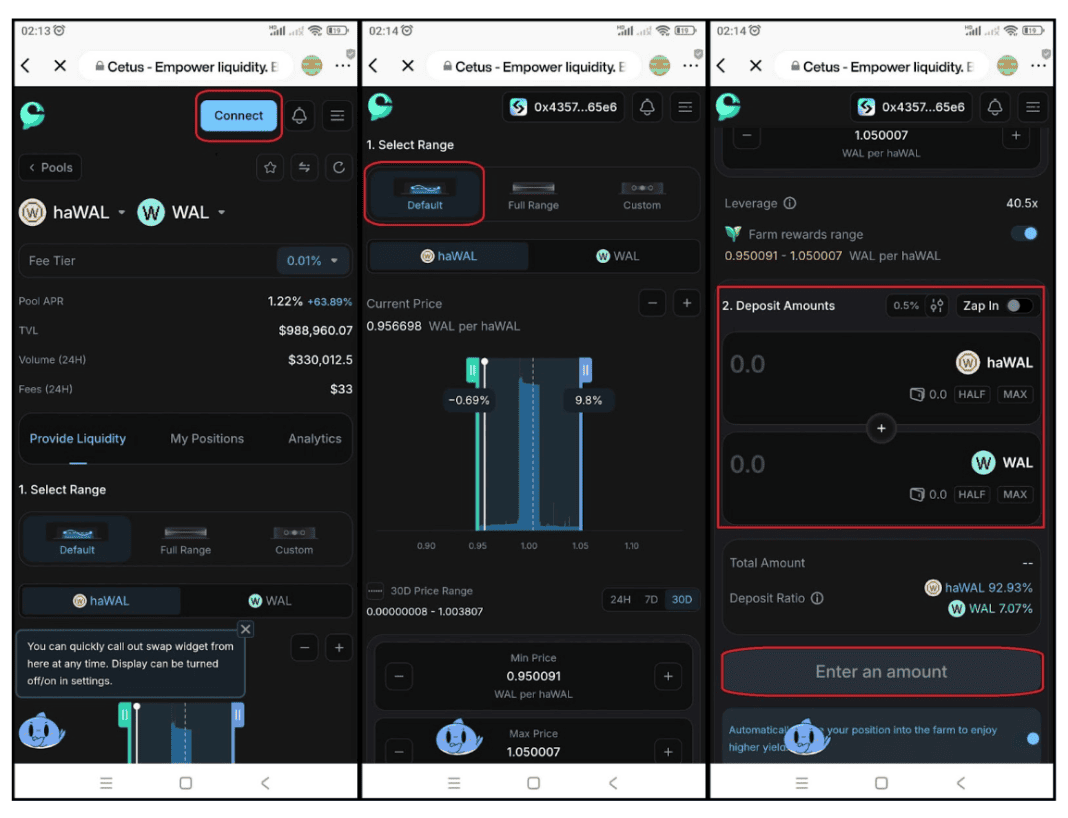Toggle Farm rewards range switch

point(1024,234)
